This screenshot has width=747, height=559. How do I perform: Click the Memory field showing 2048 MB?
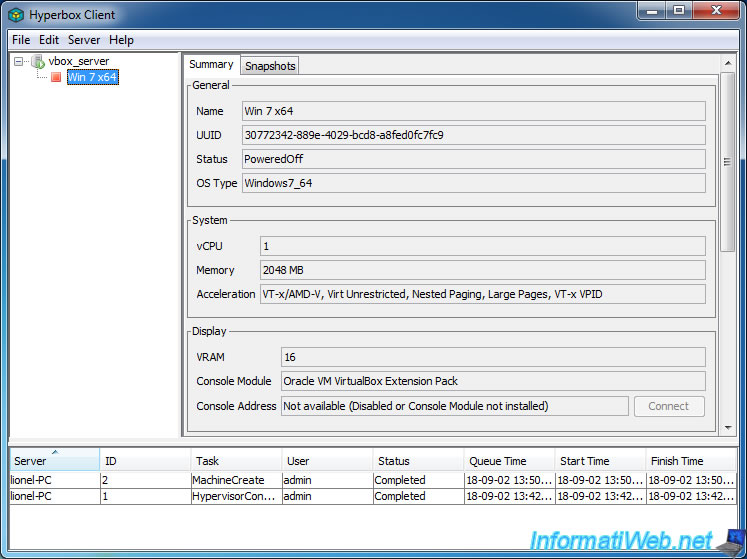tap(483, 270)
